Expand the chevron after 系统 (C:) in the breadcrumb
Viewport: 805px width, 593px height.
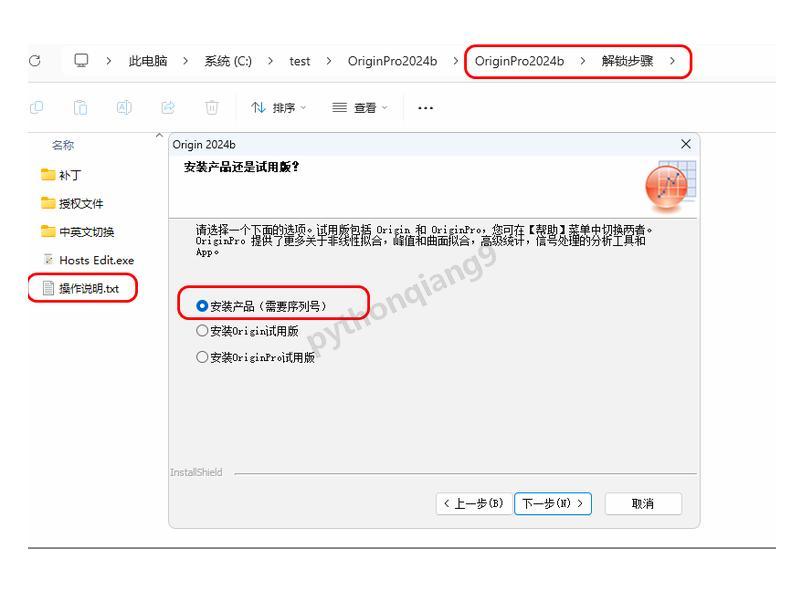270,61
